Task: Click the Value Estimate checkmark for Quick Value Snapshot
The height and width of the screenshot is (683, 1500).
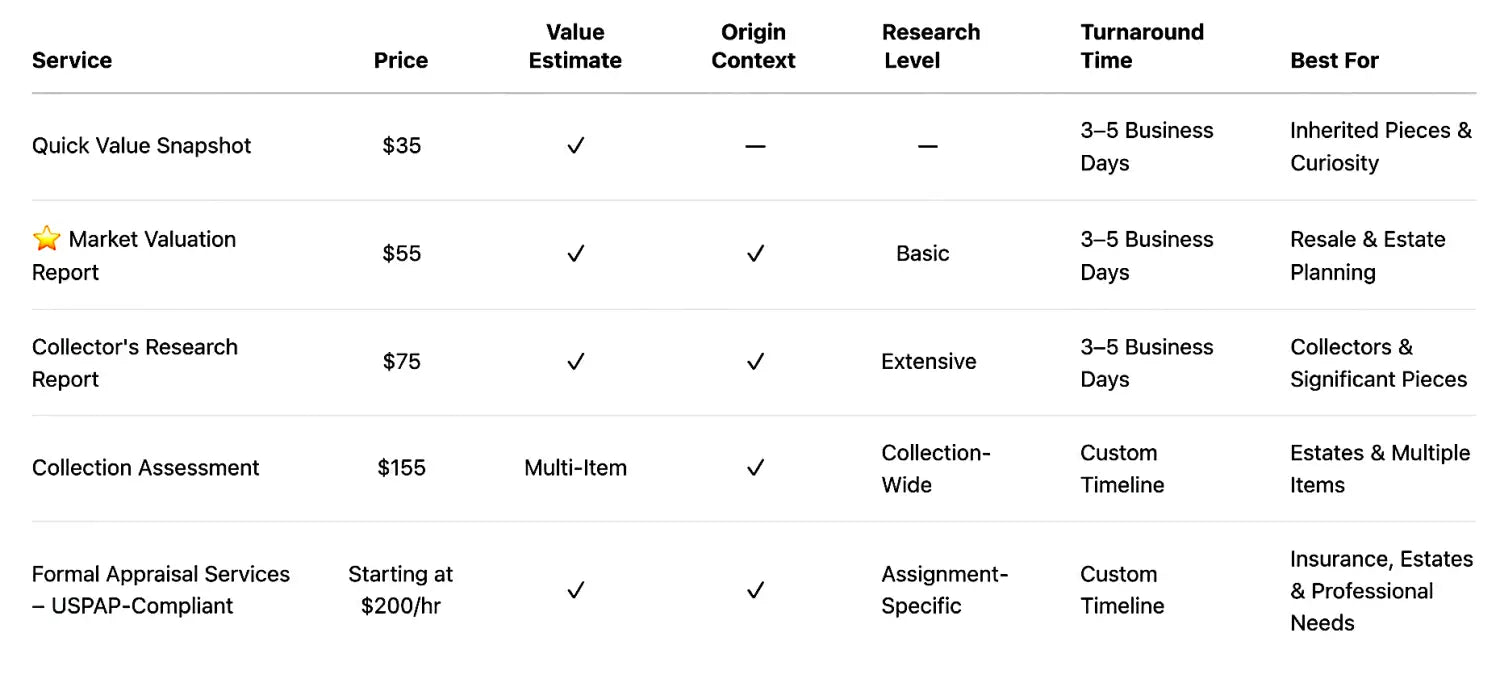Action: click(575, 146)
